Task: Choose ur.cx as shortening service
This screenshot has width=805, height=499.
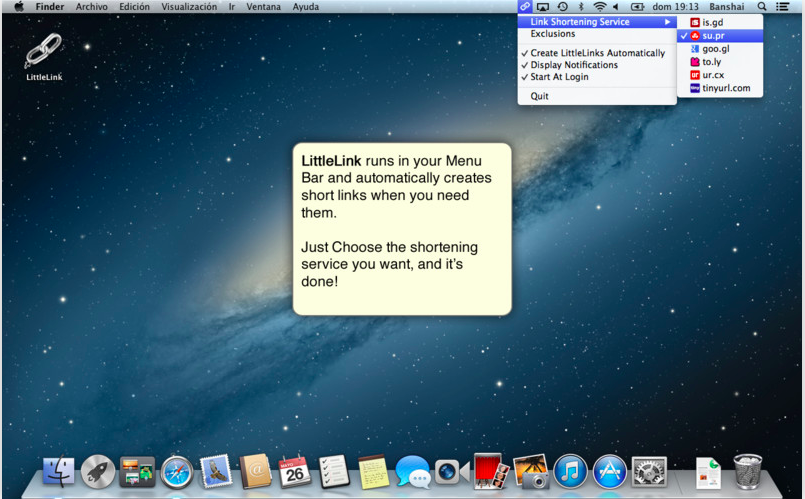Action: coord(720,75)
